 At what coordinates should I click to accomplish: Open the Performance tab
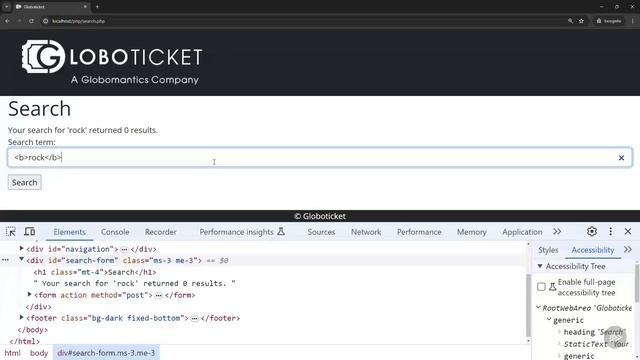419,232
